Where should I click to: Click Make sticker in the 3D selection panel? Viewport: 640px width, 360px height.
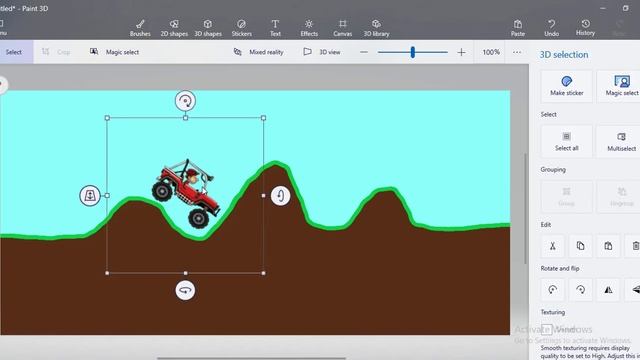(x=567, y=86)
